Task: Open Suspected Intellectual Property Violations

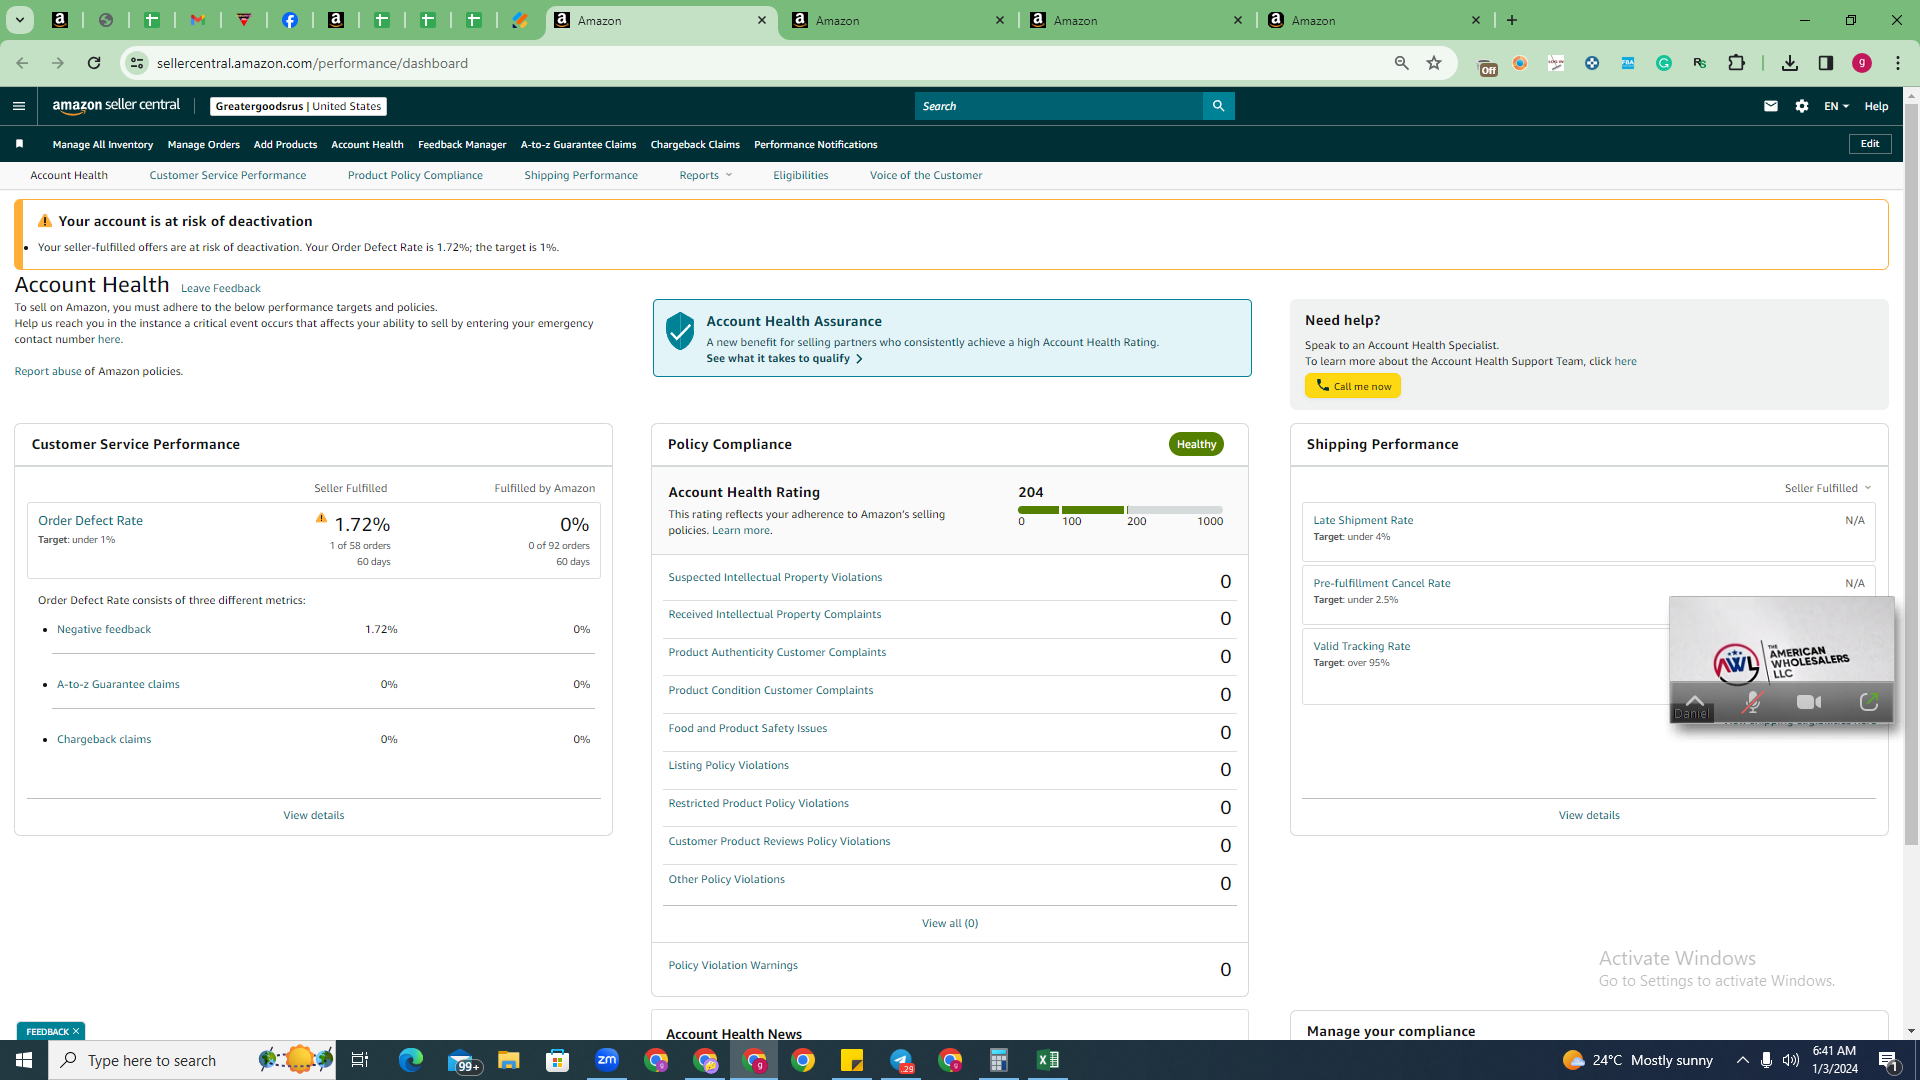Action: pos(775,577)
